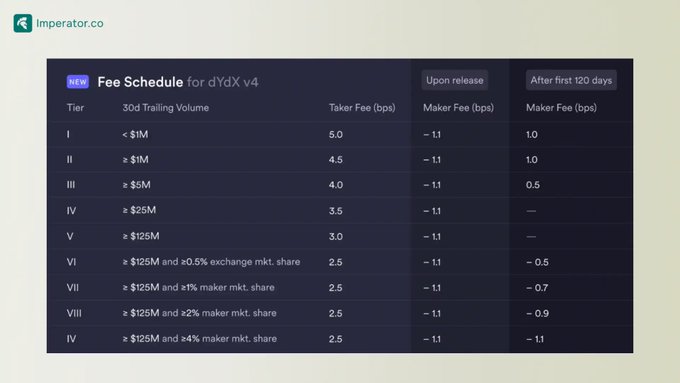Click the ≥0.5% exchange mkt. share row
Screen dimensions: 680x383
coord(340,262)
